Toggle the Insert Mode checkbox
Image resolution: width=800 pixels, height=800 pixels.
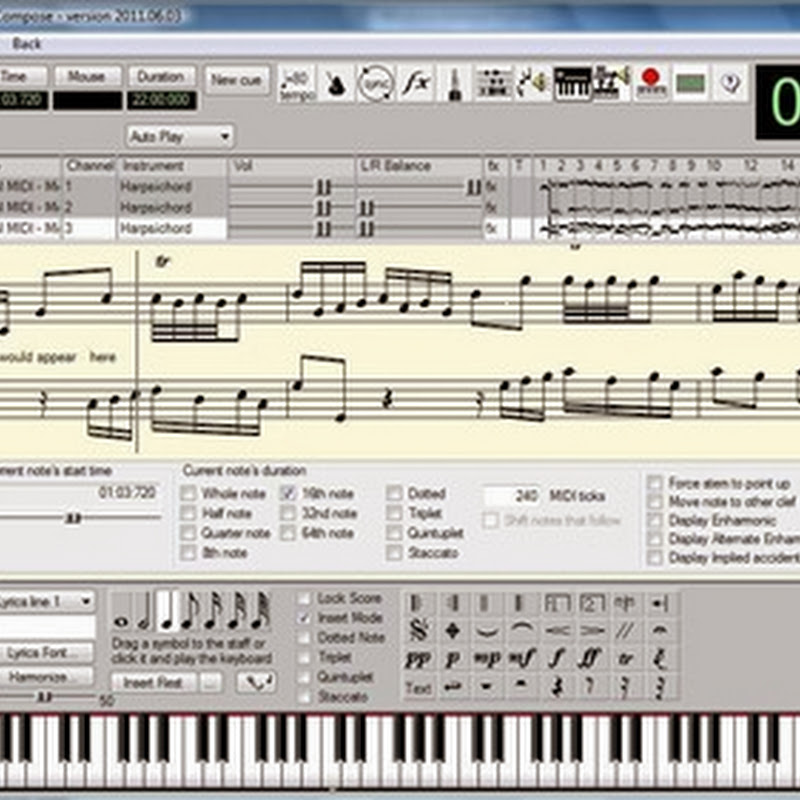(304, 618)
